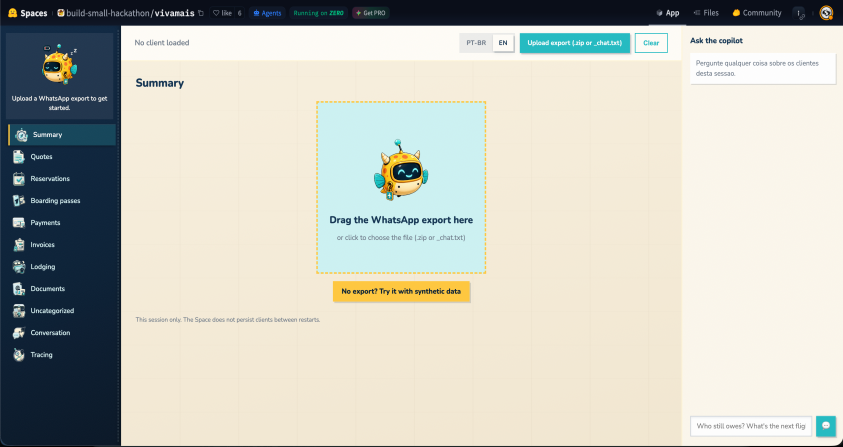Click Upload export (.zip or _chat.txt) button
843x447 pixels.
coord(575,43)
